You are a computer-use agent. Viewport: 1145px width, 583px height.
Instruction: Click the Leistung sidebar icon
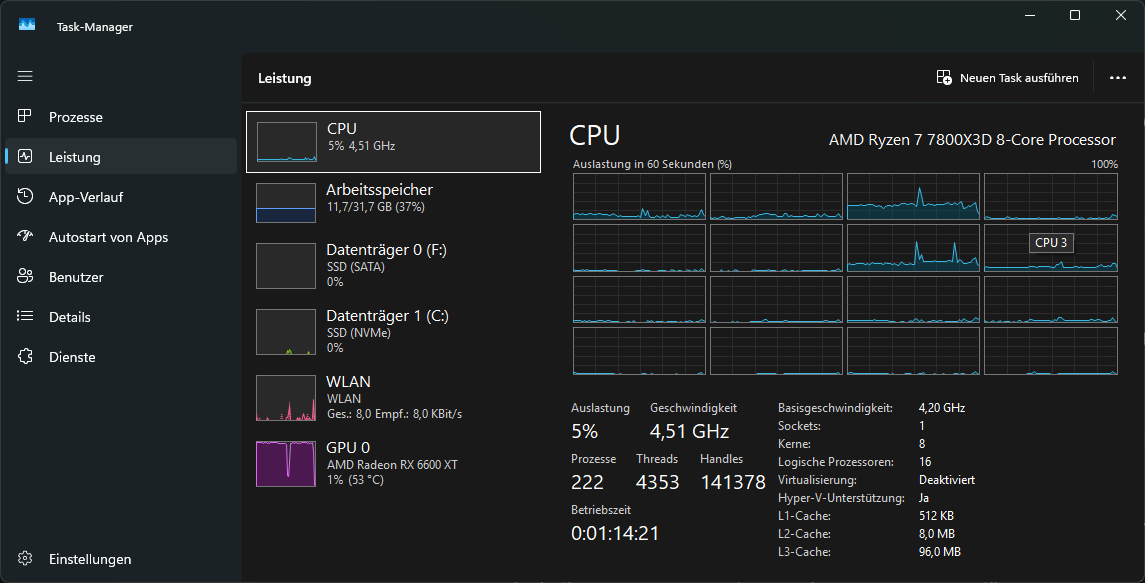click(x=26, y=157)
